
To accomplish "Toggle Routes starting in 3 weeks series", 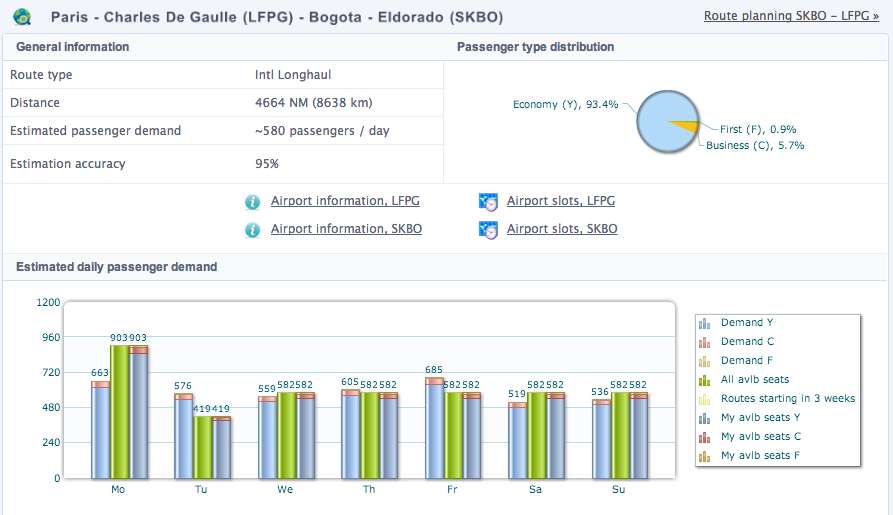I will (x=788, y=399).
